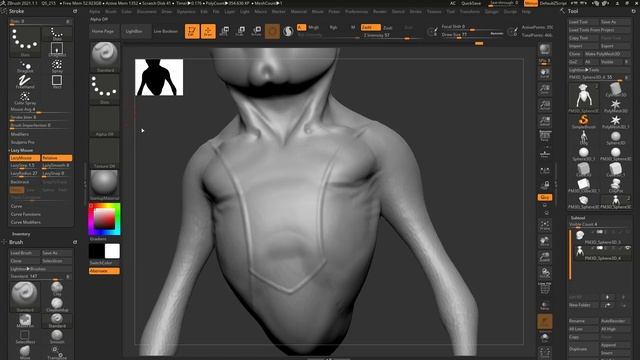Open the Transform menu
This screenshot has height=360, width=640.
tap(469, 12)
